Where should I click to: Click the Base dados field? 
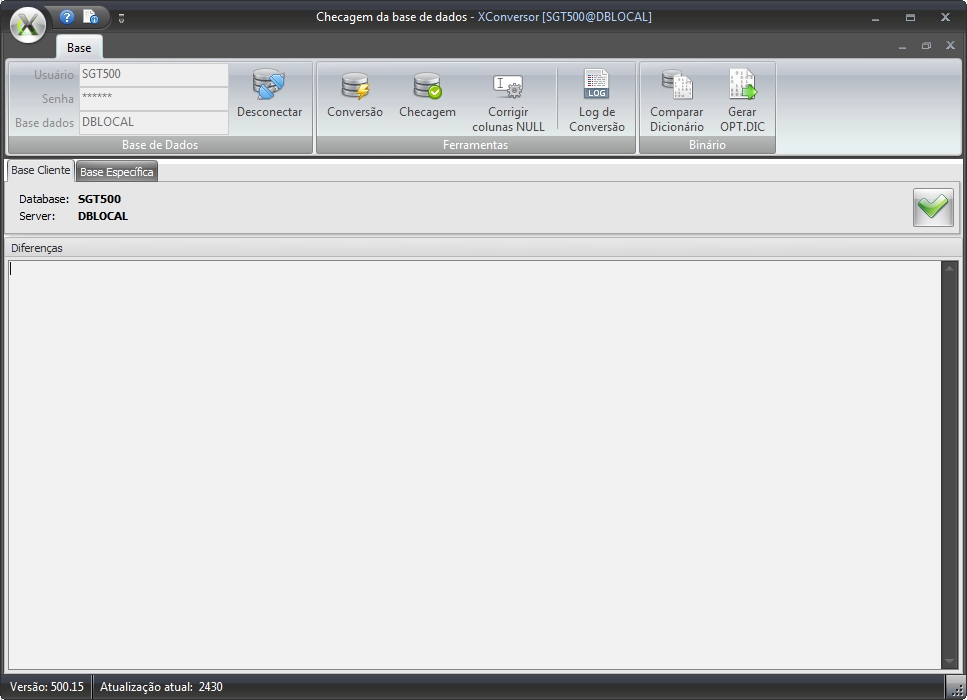153,122
